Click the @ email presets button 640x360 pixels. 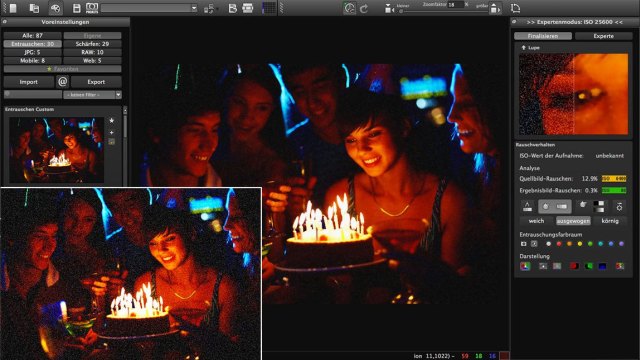(x=62, y=82)
